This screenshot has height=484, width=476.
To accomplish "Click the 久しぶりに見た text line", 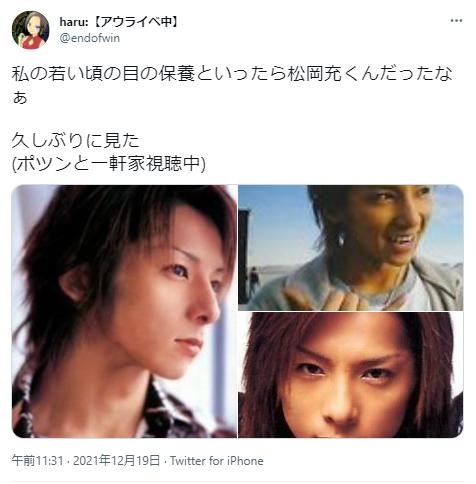I will (x=76, y=140).
